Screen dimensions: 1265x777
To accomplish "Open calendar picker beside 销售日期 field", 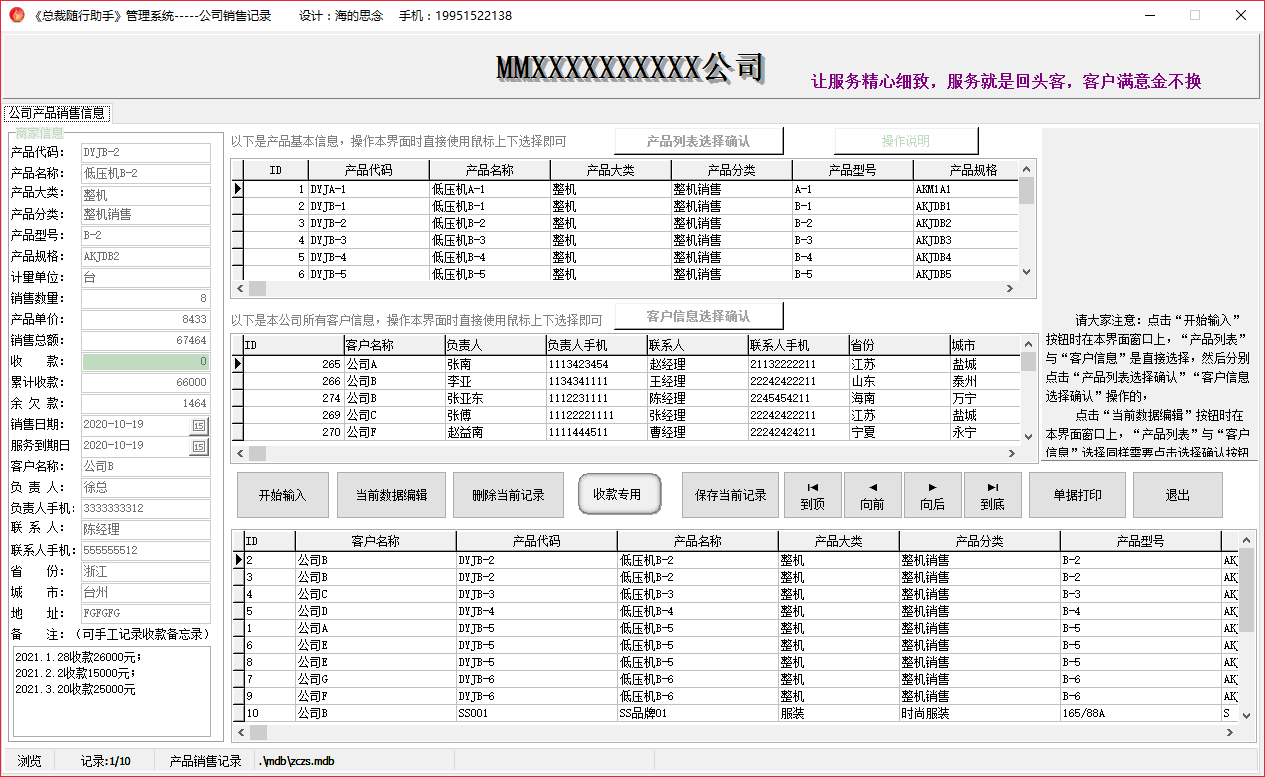I will point(198,425).
